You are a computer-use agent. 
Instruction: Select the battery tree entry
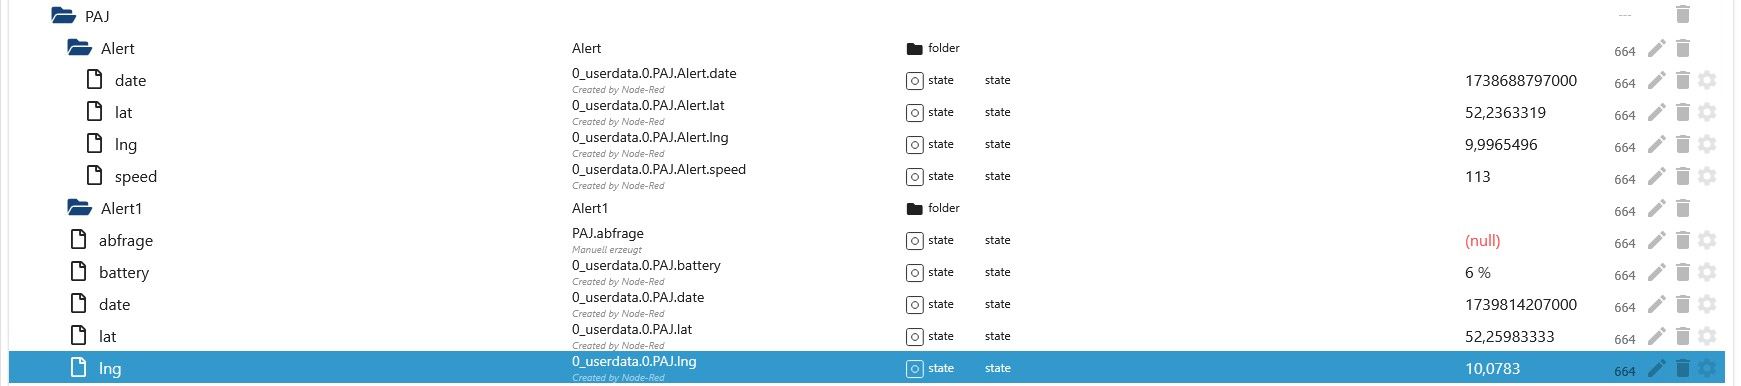124,272
